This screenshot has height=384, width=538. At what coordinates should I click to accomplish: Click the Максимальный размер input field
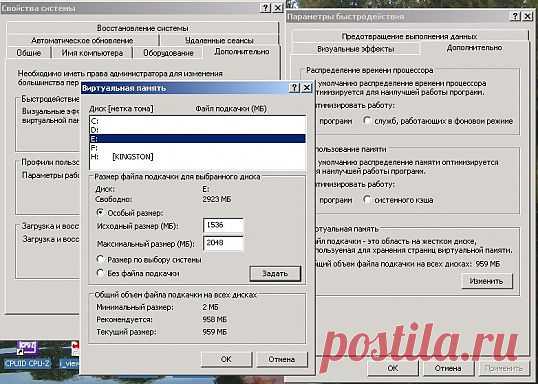click(x=223, y=243)
